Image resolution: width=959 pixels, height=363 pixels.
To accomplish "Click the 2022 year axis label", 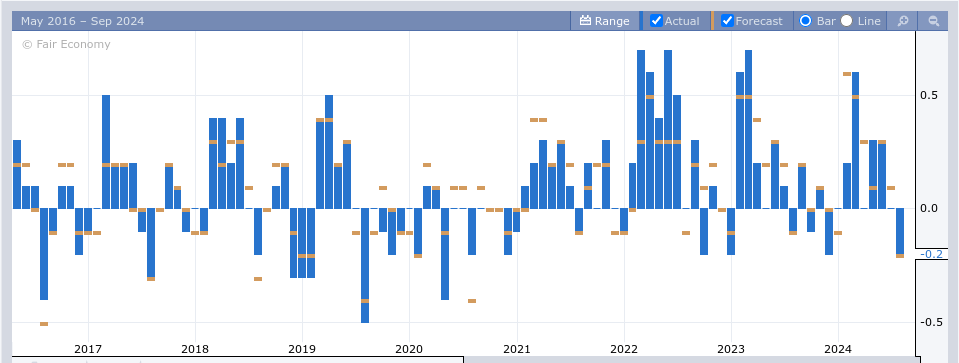I will (624, 349).
